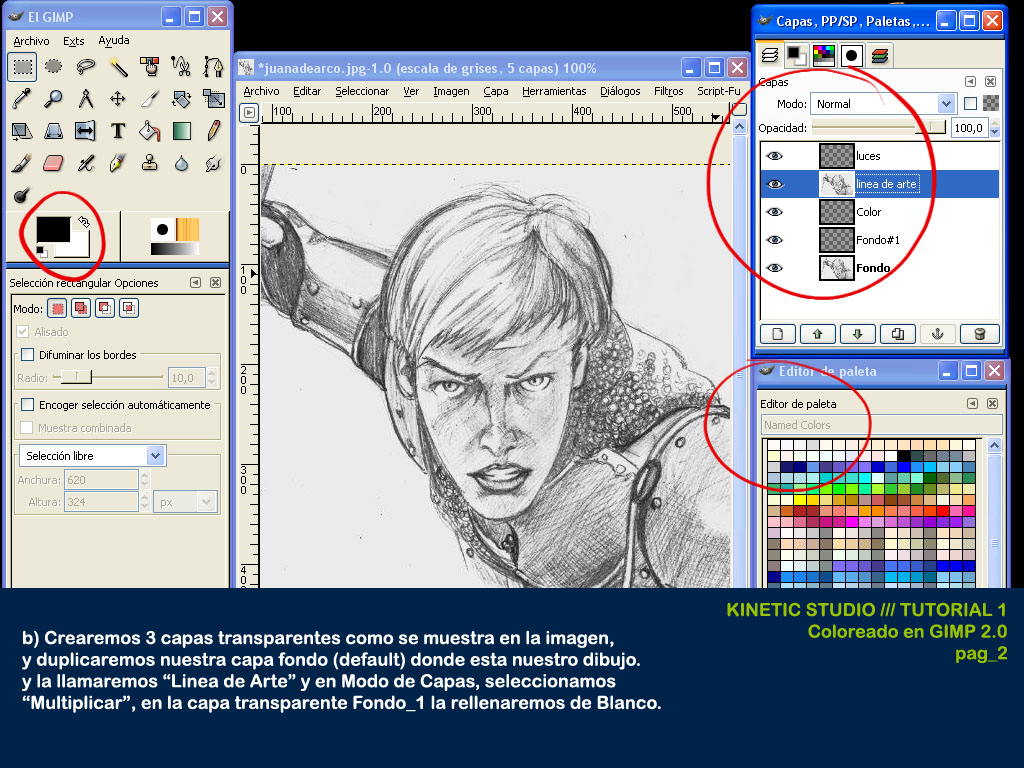1024x768 pixels.
Task: Delete the selected layer with trash icon
Action: [x=979, y=334]
